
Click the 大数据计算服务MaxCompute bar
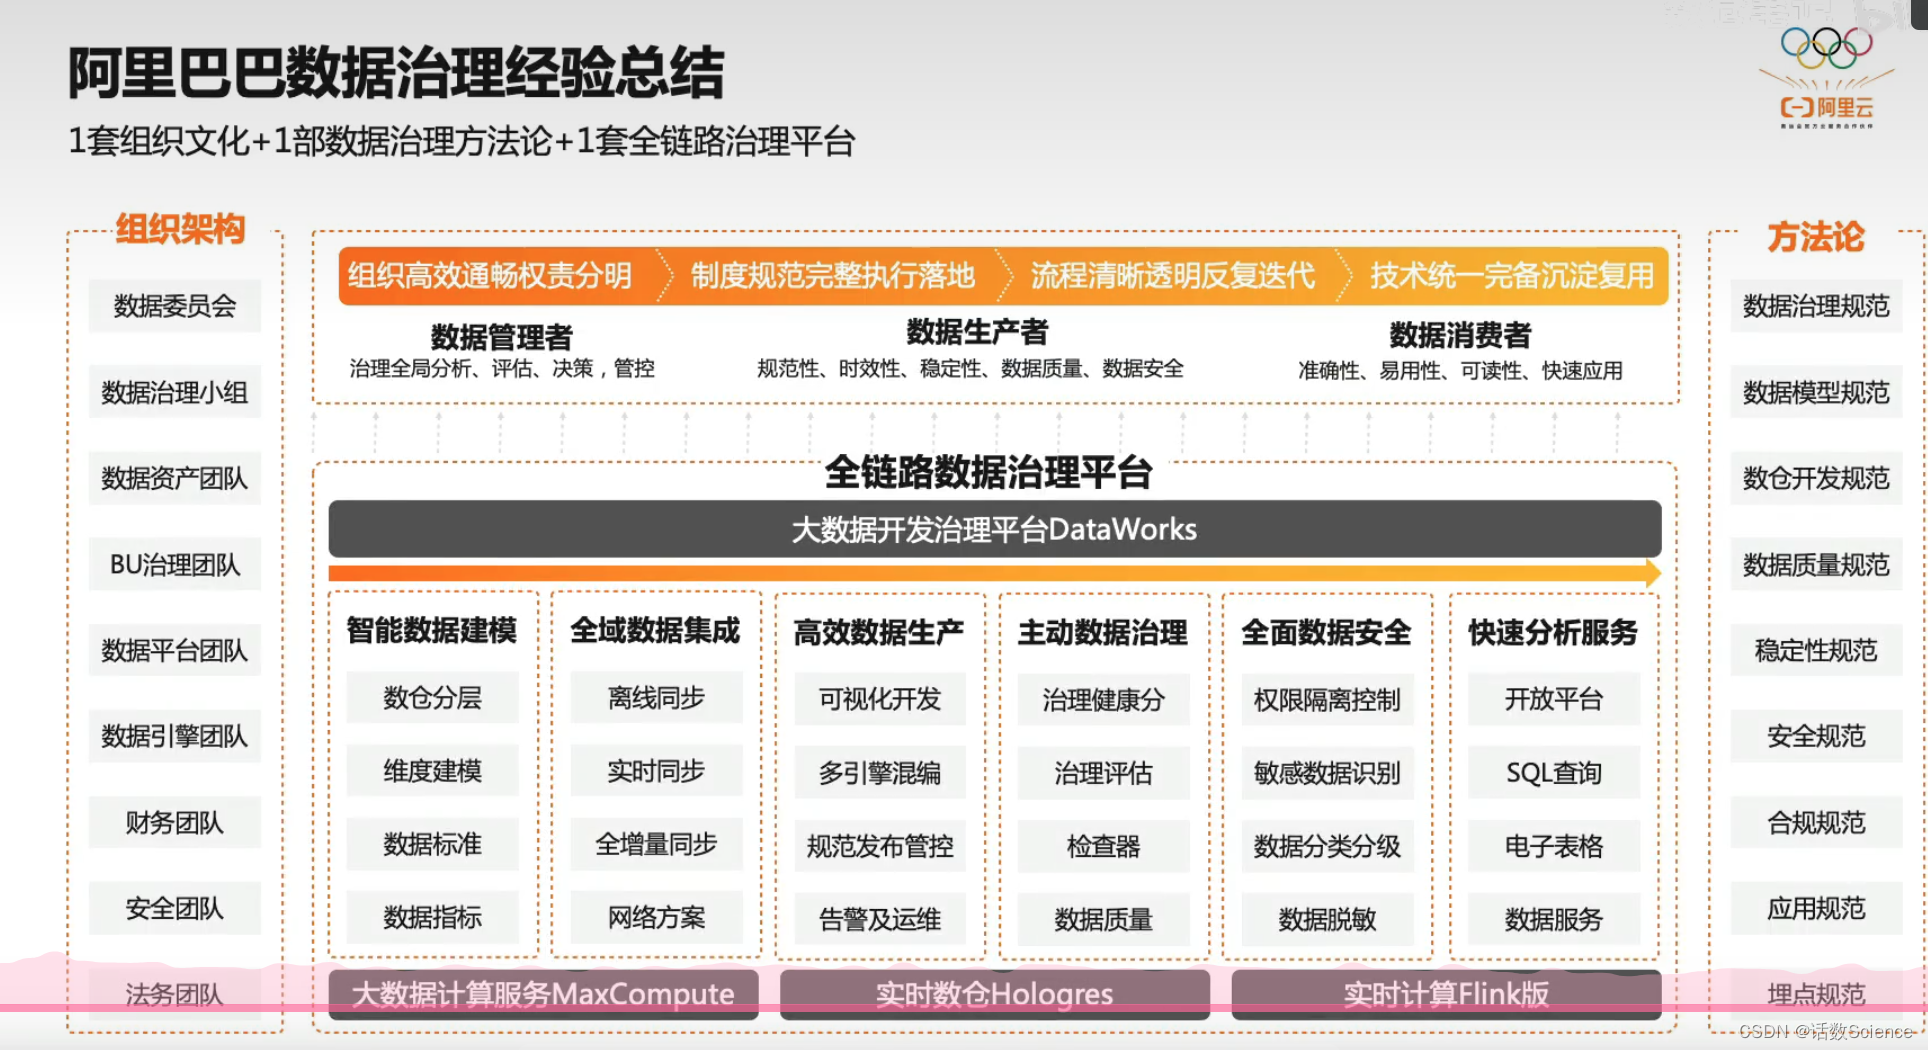[543, 994]
